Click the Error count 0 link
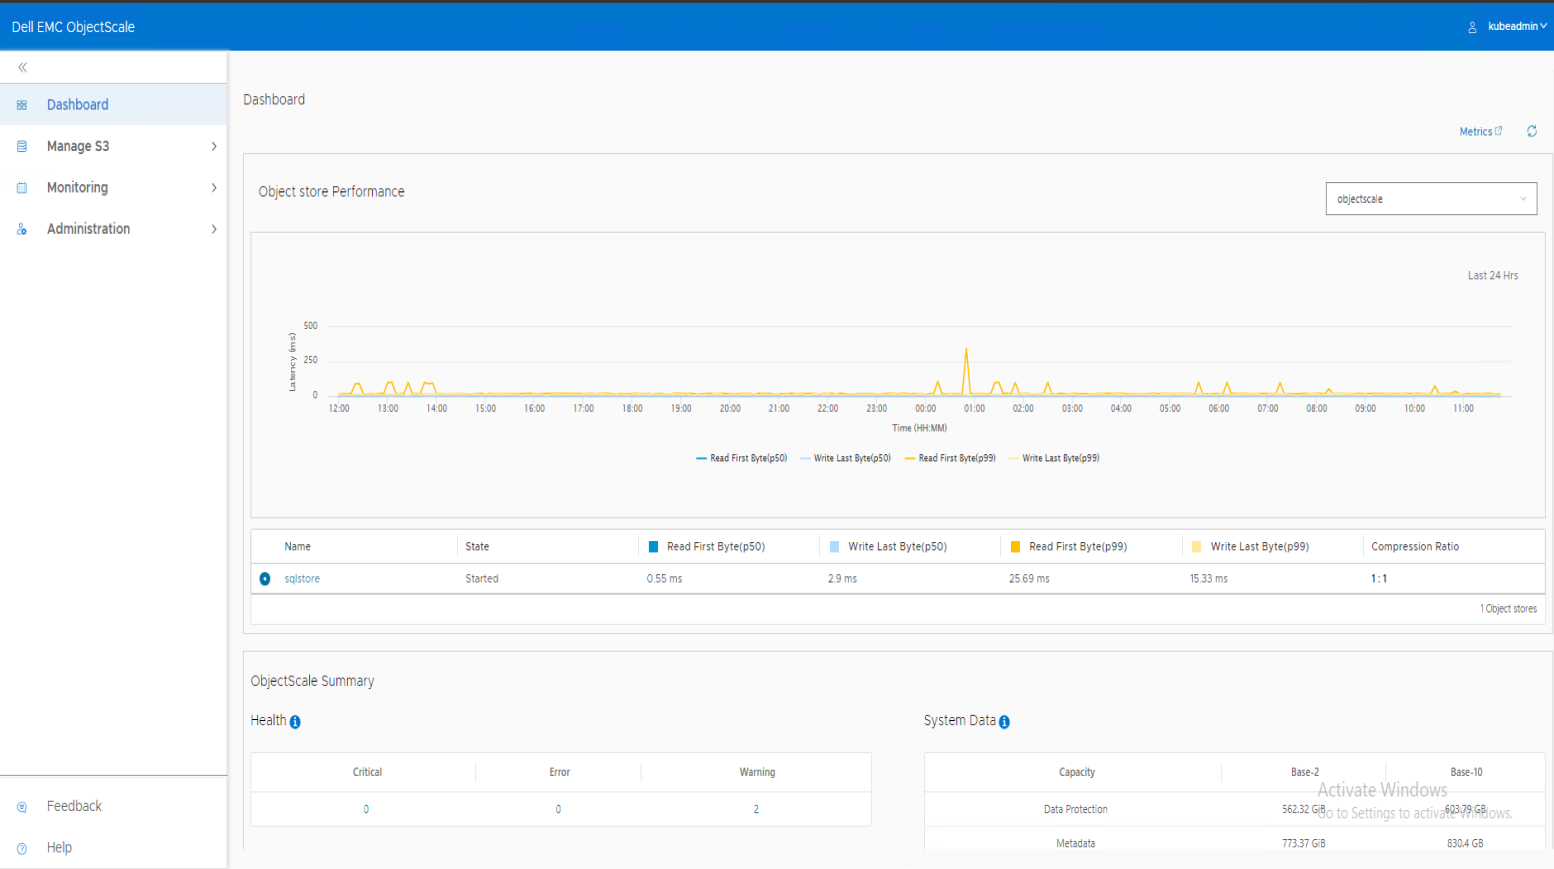The image size is (1554, 869). pos(558,809)
